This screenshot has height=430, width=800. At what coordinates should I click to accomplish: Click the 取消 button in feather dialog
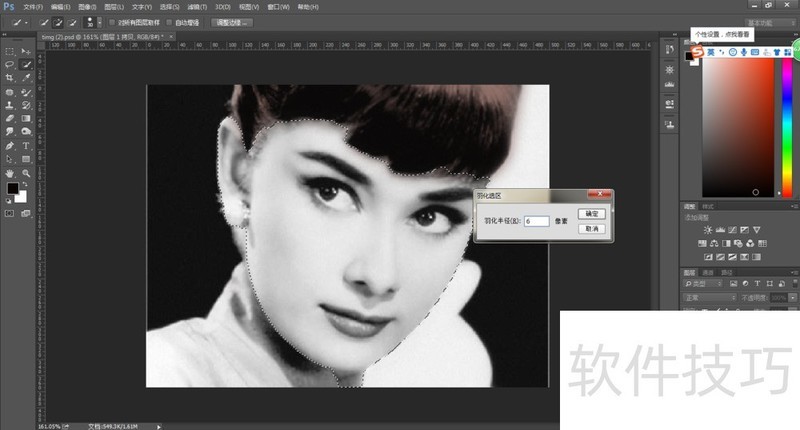click(x=591, y=229)
